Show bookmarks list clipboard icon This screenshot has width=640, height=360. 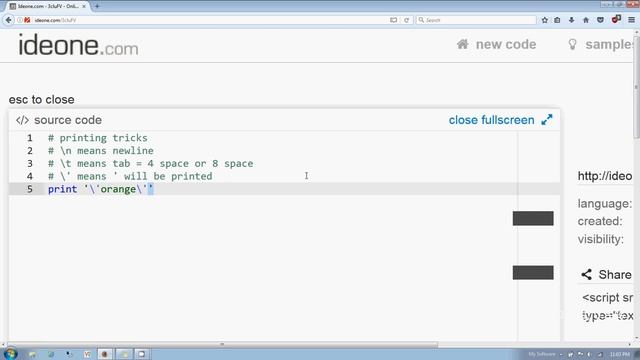pos(557,20)
